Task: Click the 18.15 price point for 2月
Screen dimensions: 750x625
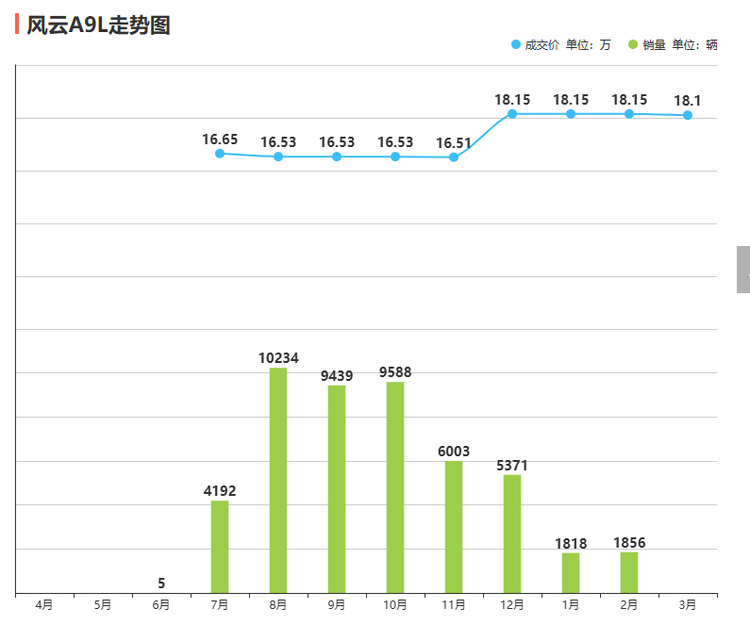Action: [x=629, y=114]
